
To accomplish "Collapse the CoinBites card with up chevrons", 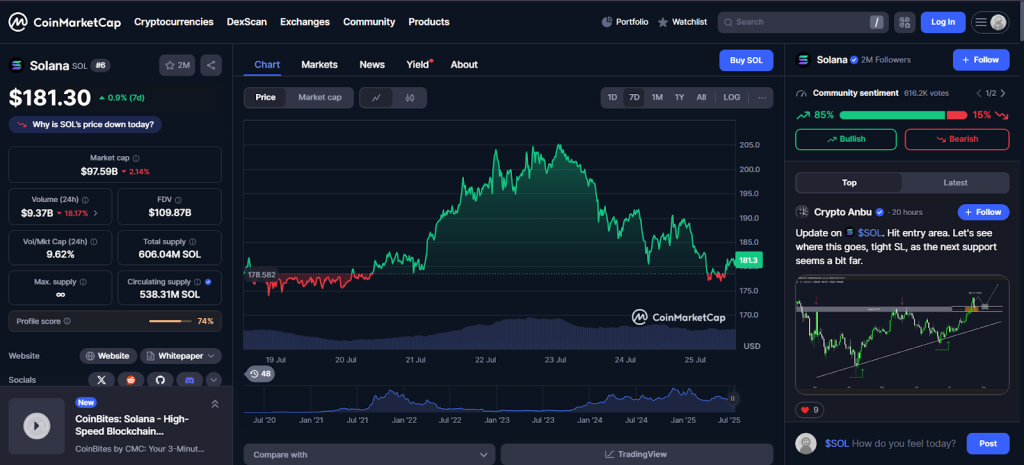I will pyautogui.click(x=215, y=404).
